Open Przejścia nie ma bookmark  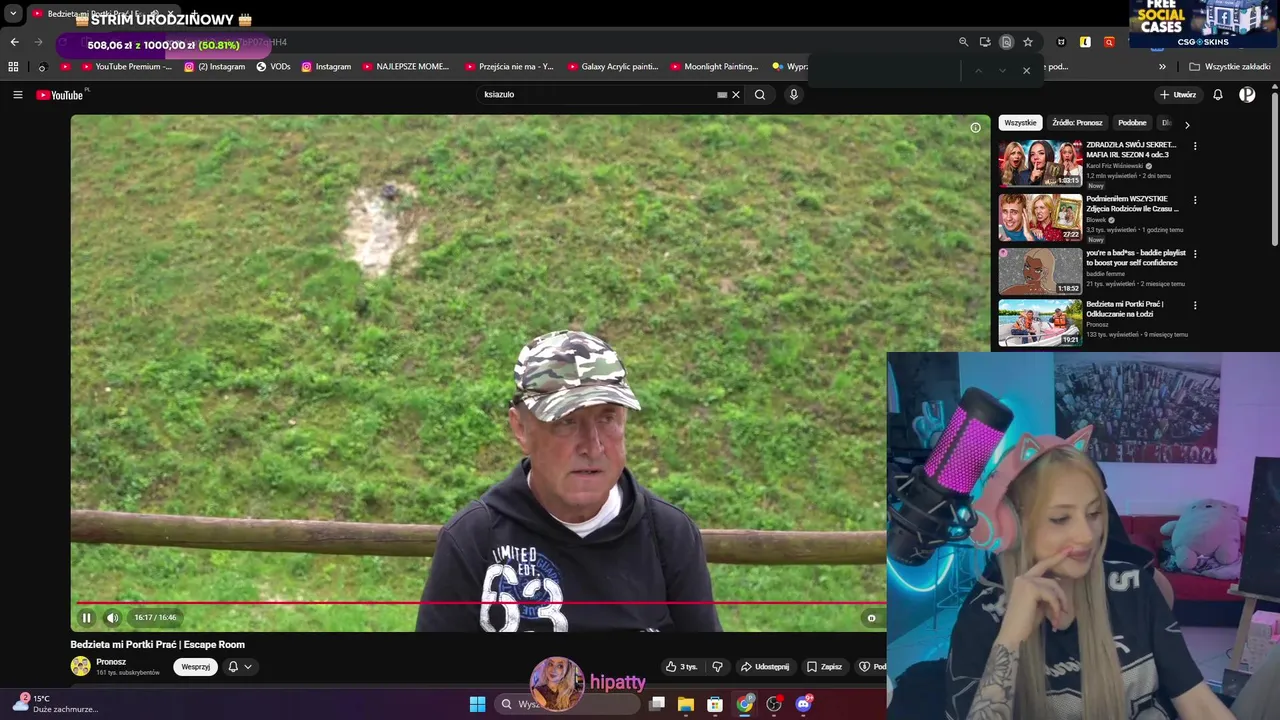pos(509,67)
